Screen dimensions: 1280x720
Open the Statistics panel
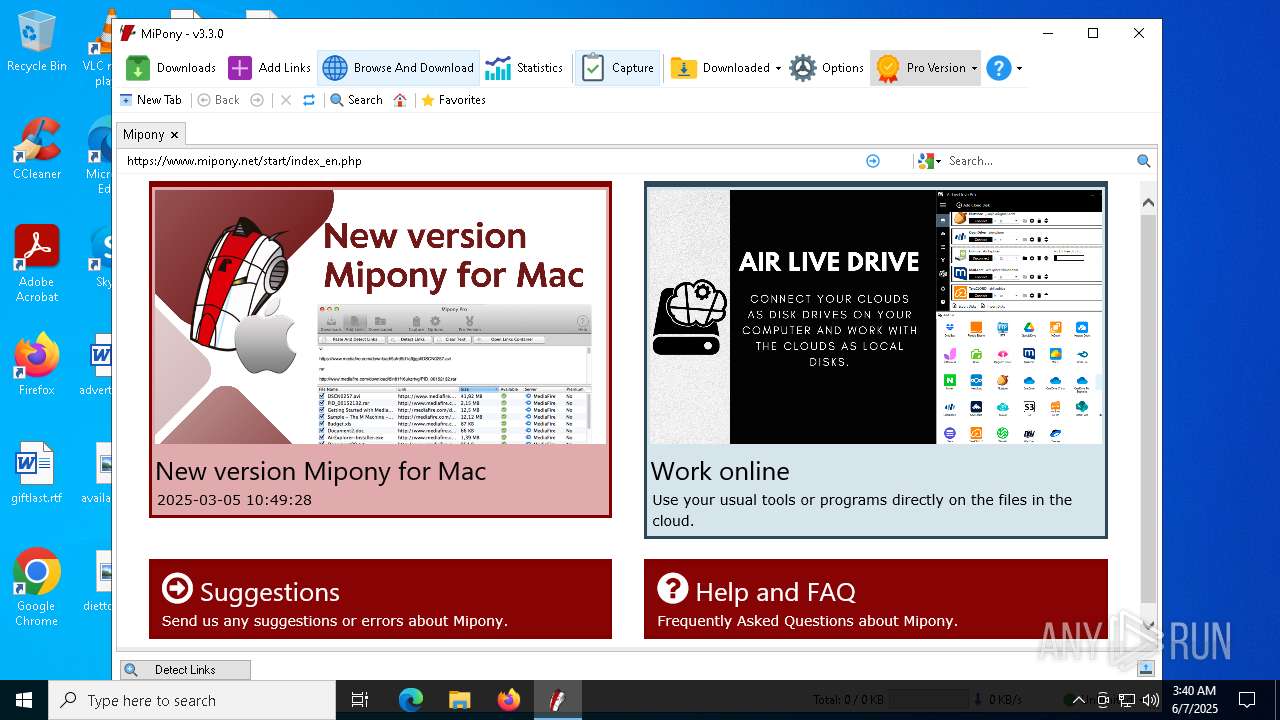tap(524, 68)
